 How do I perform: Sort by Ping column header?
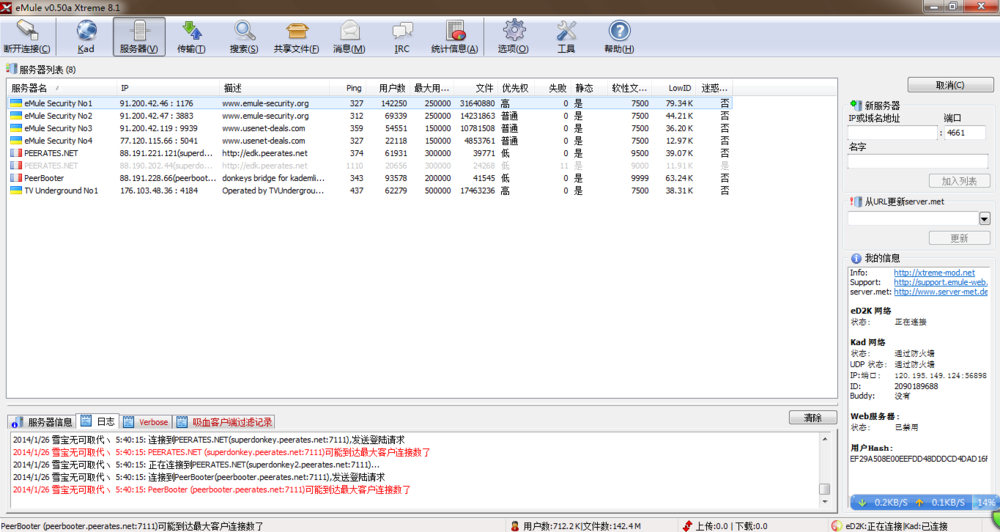(348, 88)
